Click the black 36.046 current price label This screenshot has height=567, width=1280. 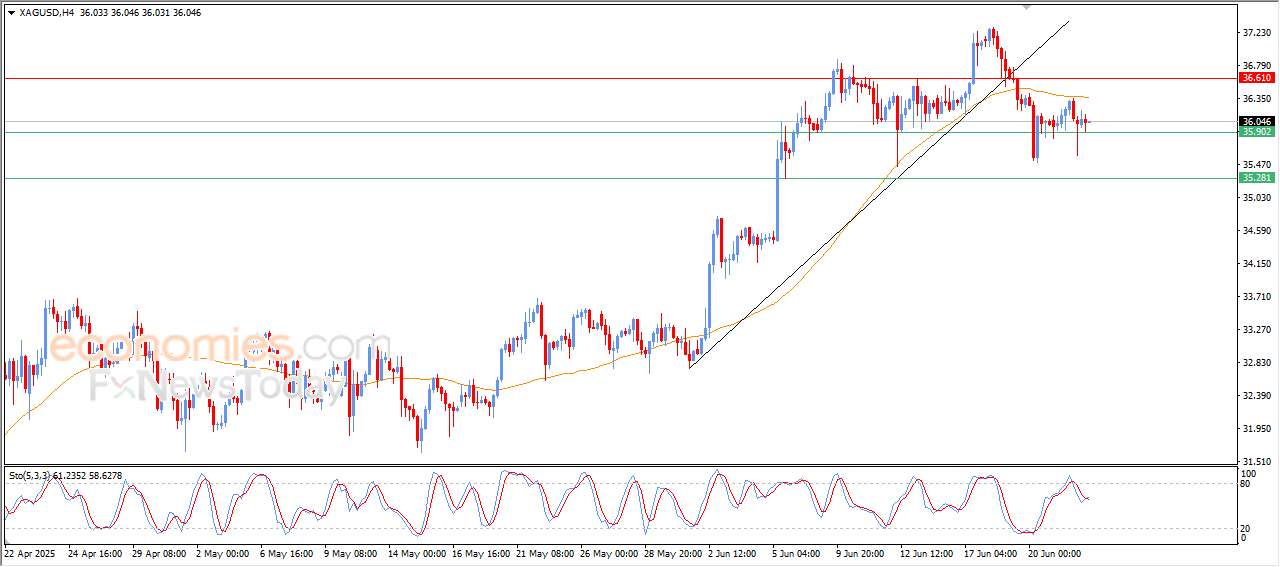1256,121
